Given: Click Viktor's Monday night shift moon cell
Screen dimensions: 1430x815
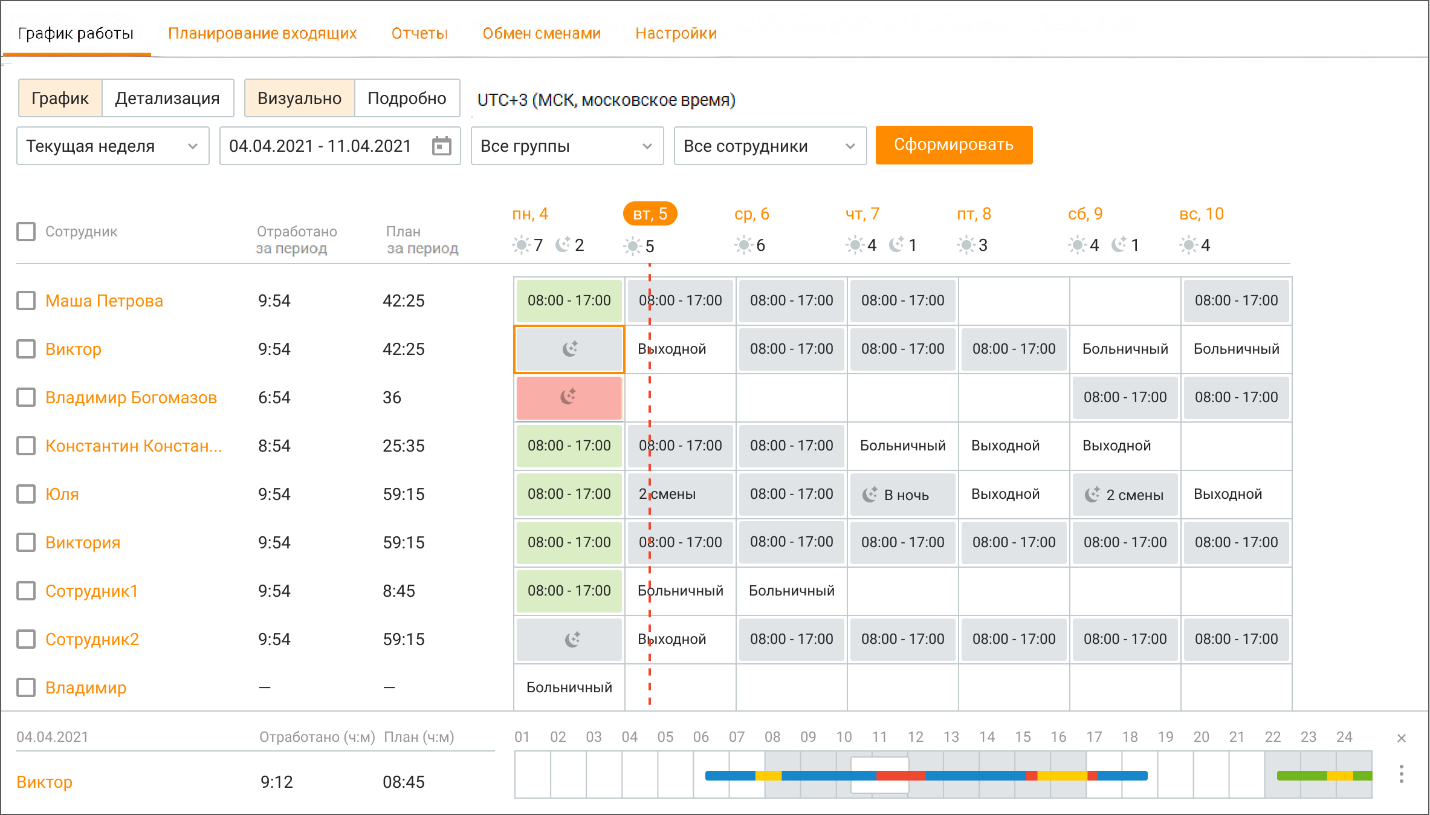Looking at the screenshot, I should [569, 349].
